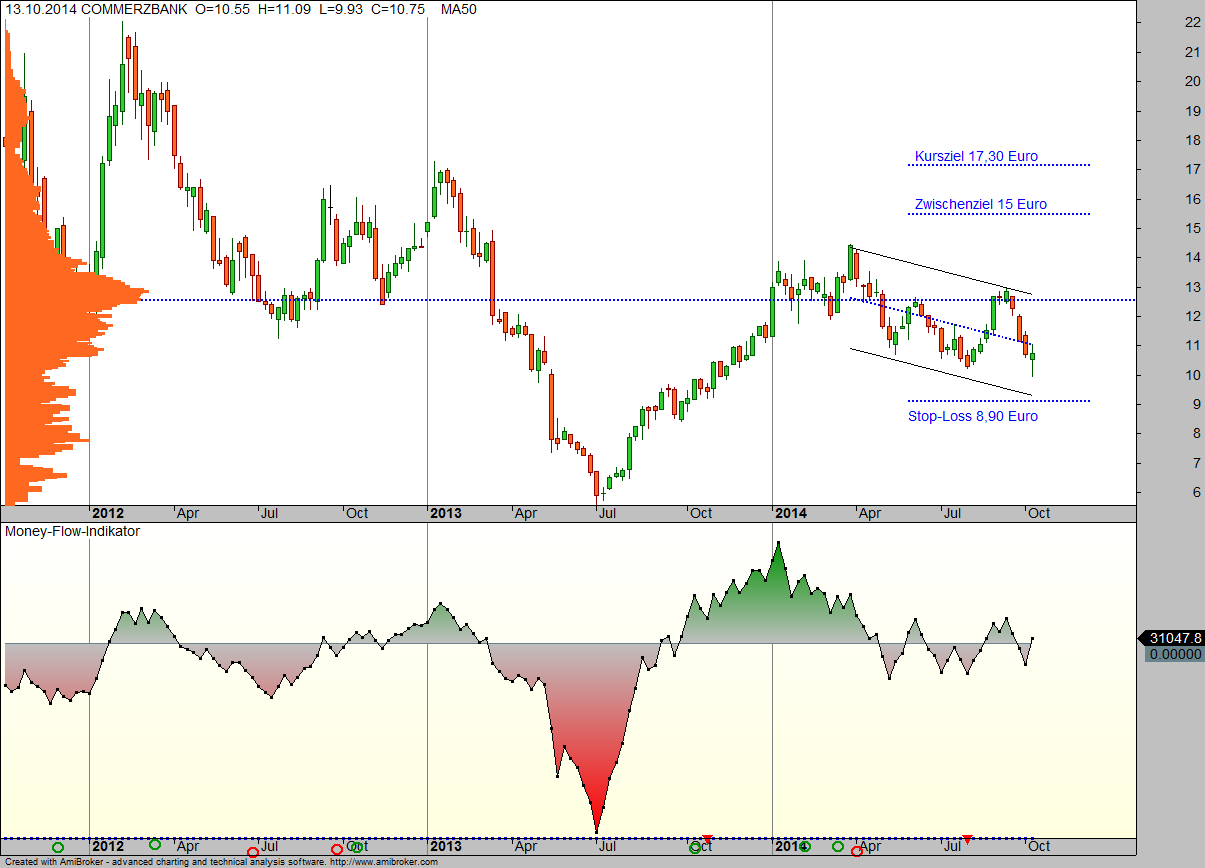
Task: Click the "13.10.2014 COMMERZBANK" chart title
Action: coord(96,9)
